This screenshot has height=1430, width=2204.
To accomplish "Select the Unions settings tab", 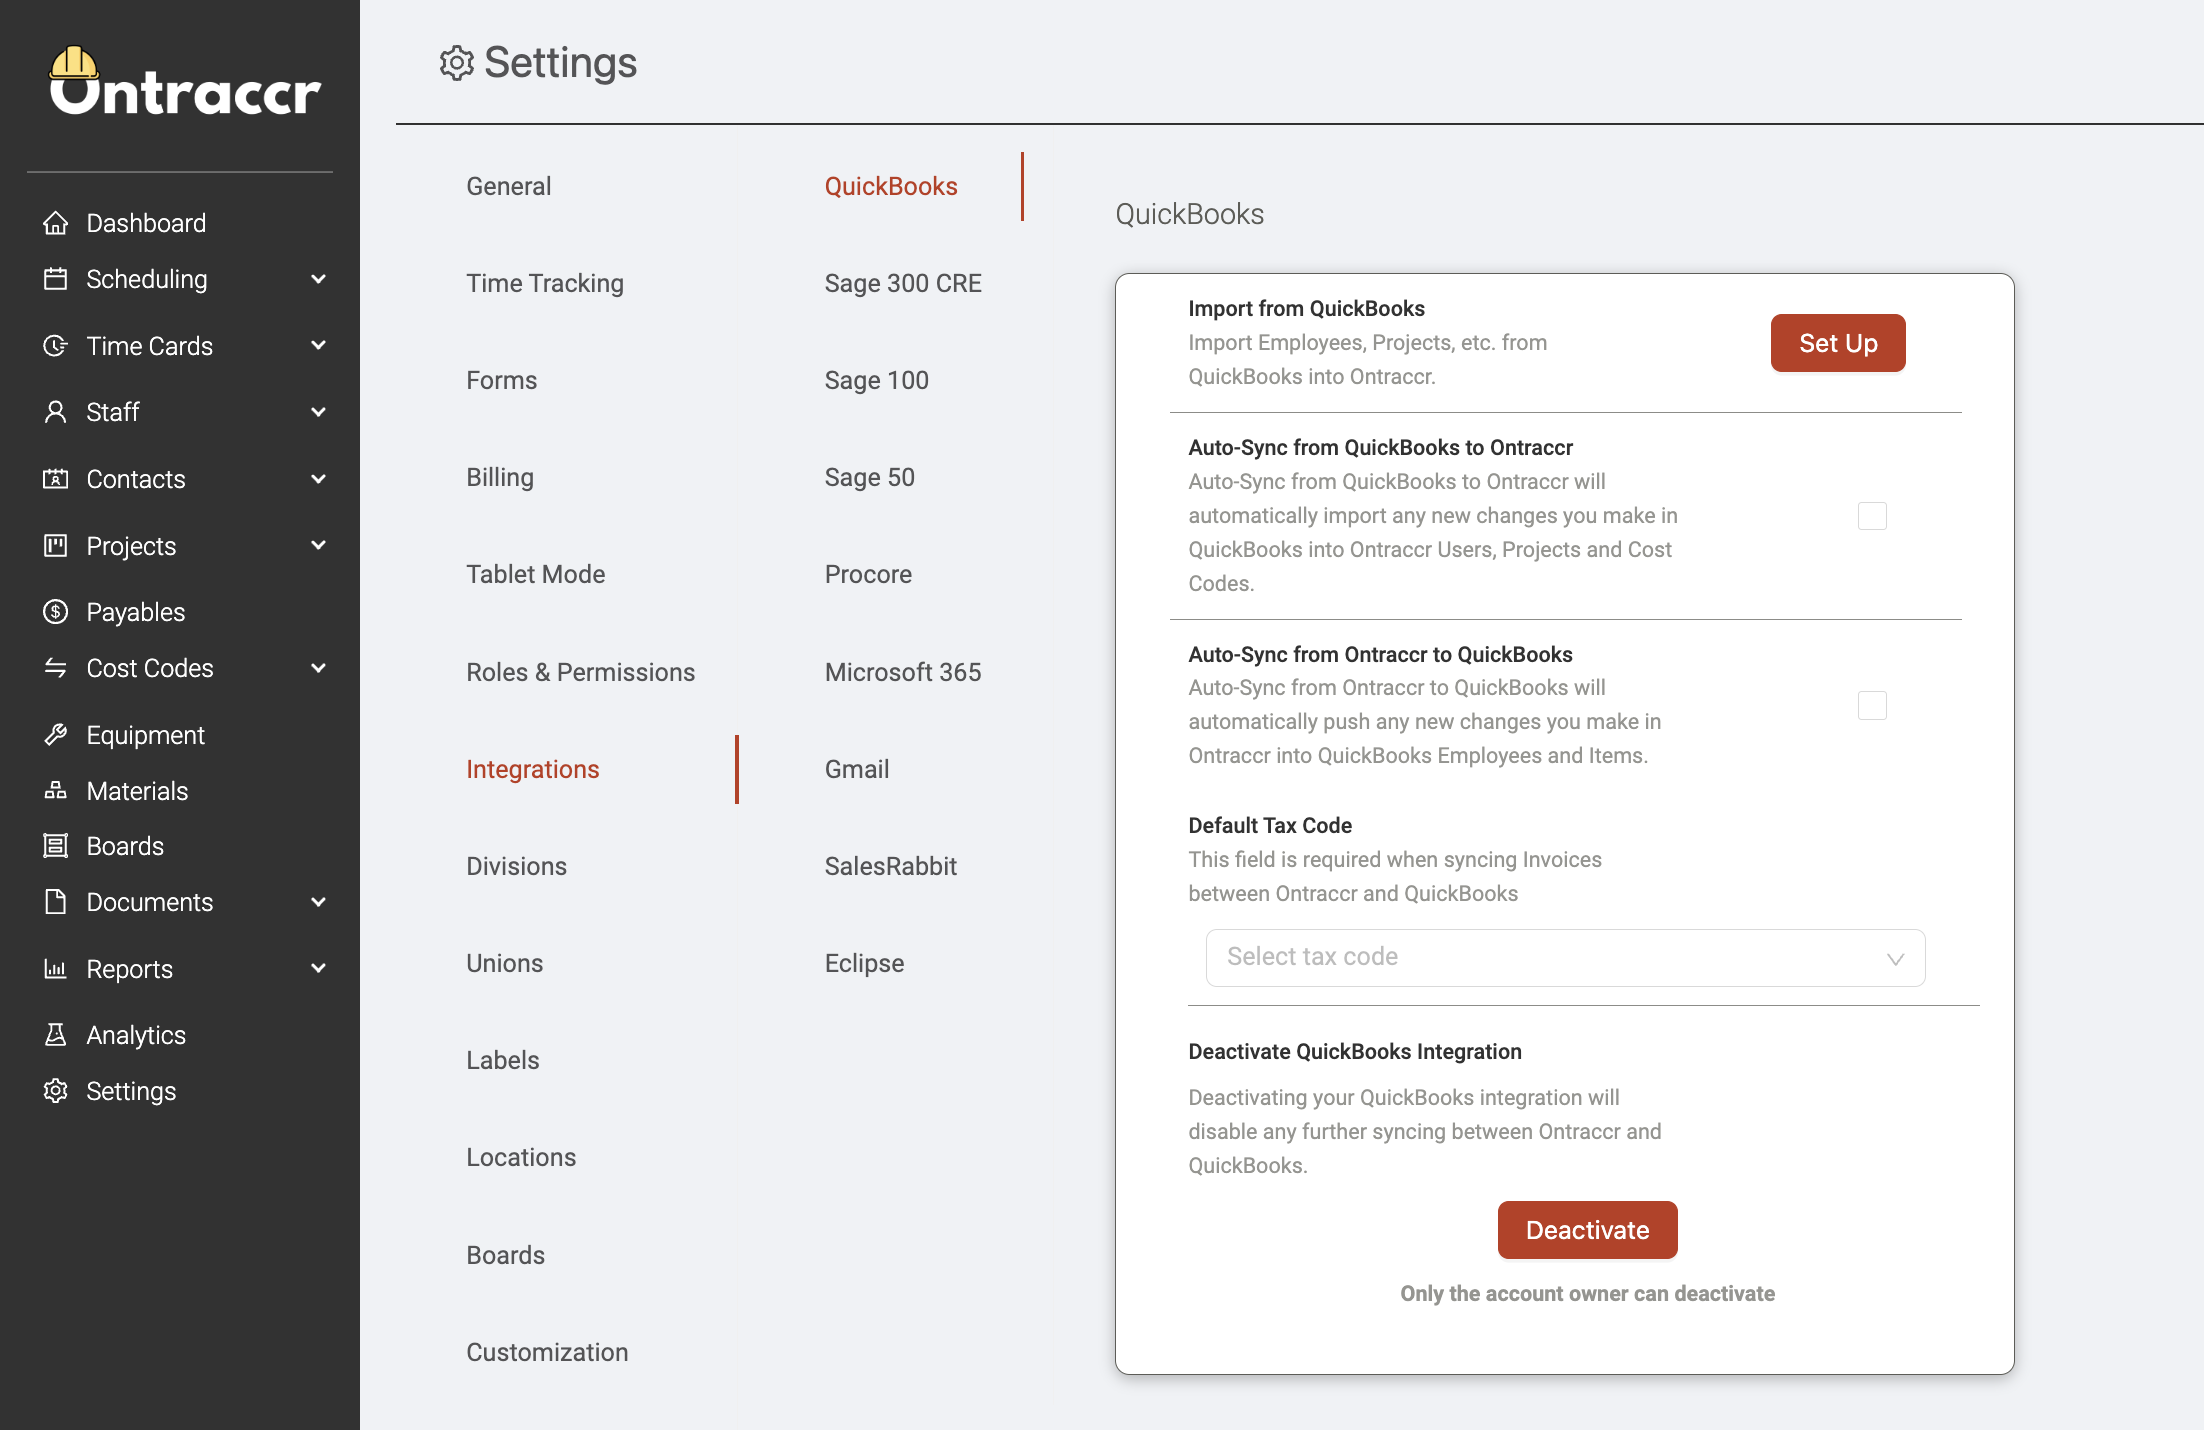I will 504,963.
